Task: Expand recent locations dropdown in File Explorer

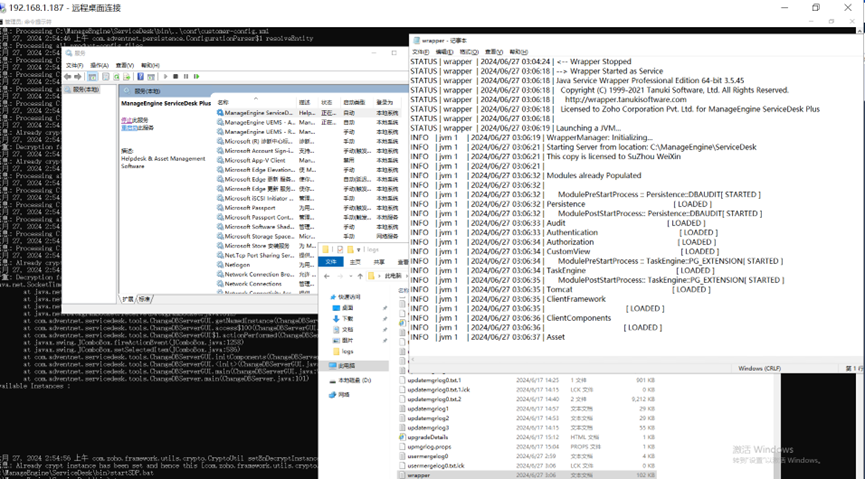Action: coord(350,276)
